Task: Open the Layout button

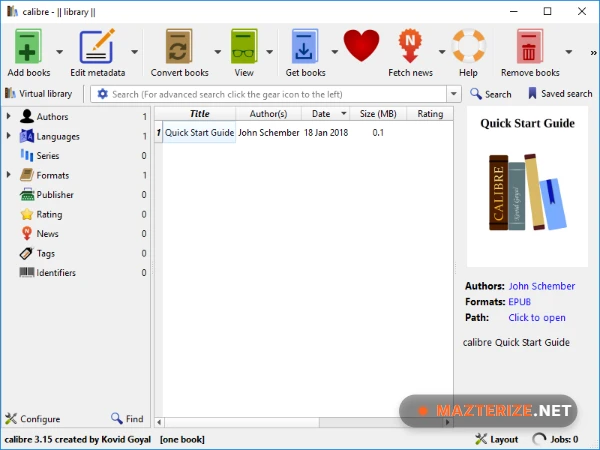Action: coord(497,439)
